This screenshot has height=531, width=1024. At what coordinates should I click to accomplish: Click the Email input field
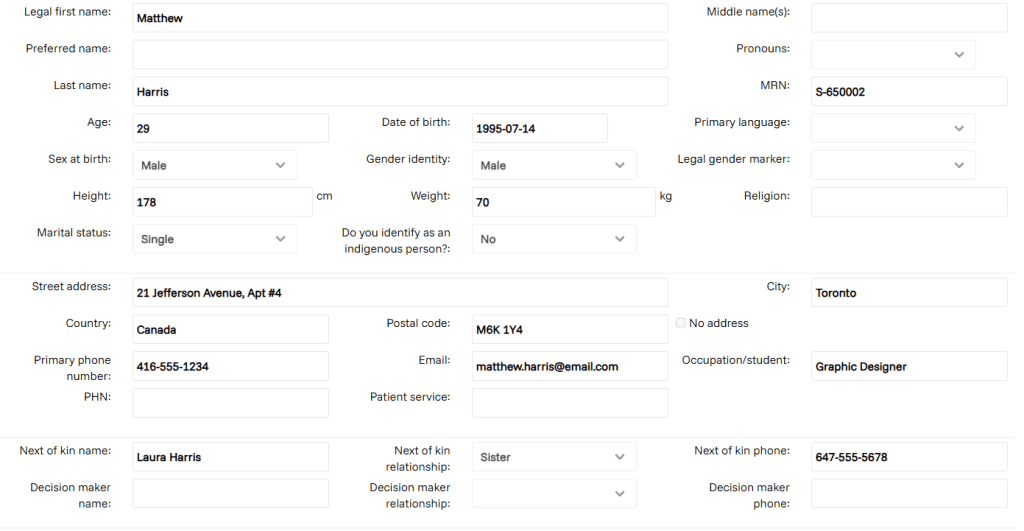point(569,367)
